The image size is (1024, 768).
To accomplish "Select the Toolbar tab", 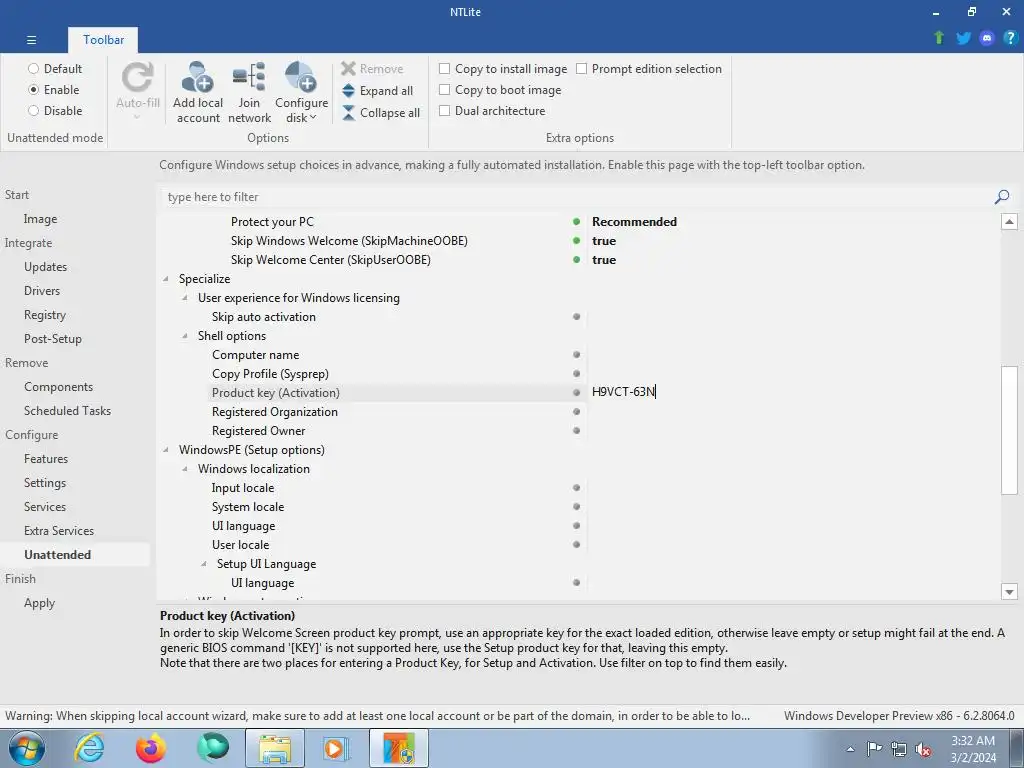I will click(103, 40).
